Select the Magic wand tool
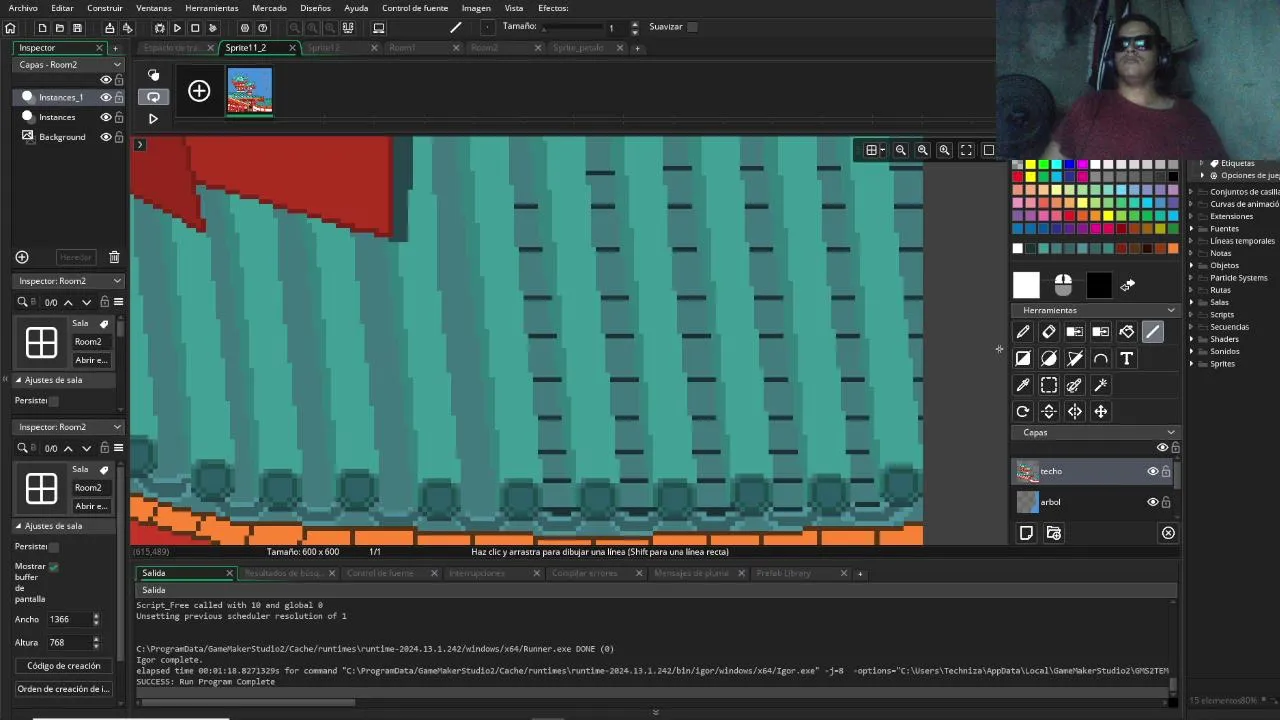 click(1101, 385)
